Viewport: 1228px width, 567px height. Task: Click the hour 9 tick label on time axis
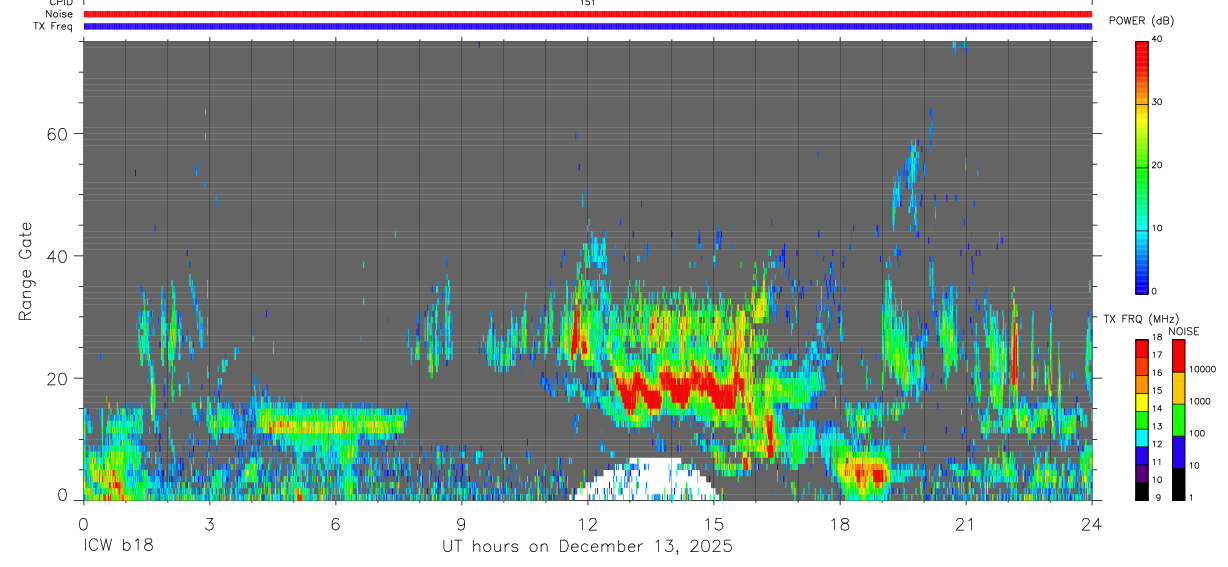coord(461,523)
